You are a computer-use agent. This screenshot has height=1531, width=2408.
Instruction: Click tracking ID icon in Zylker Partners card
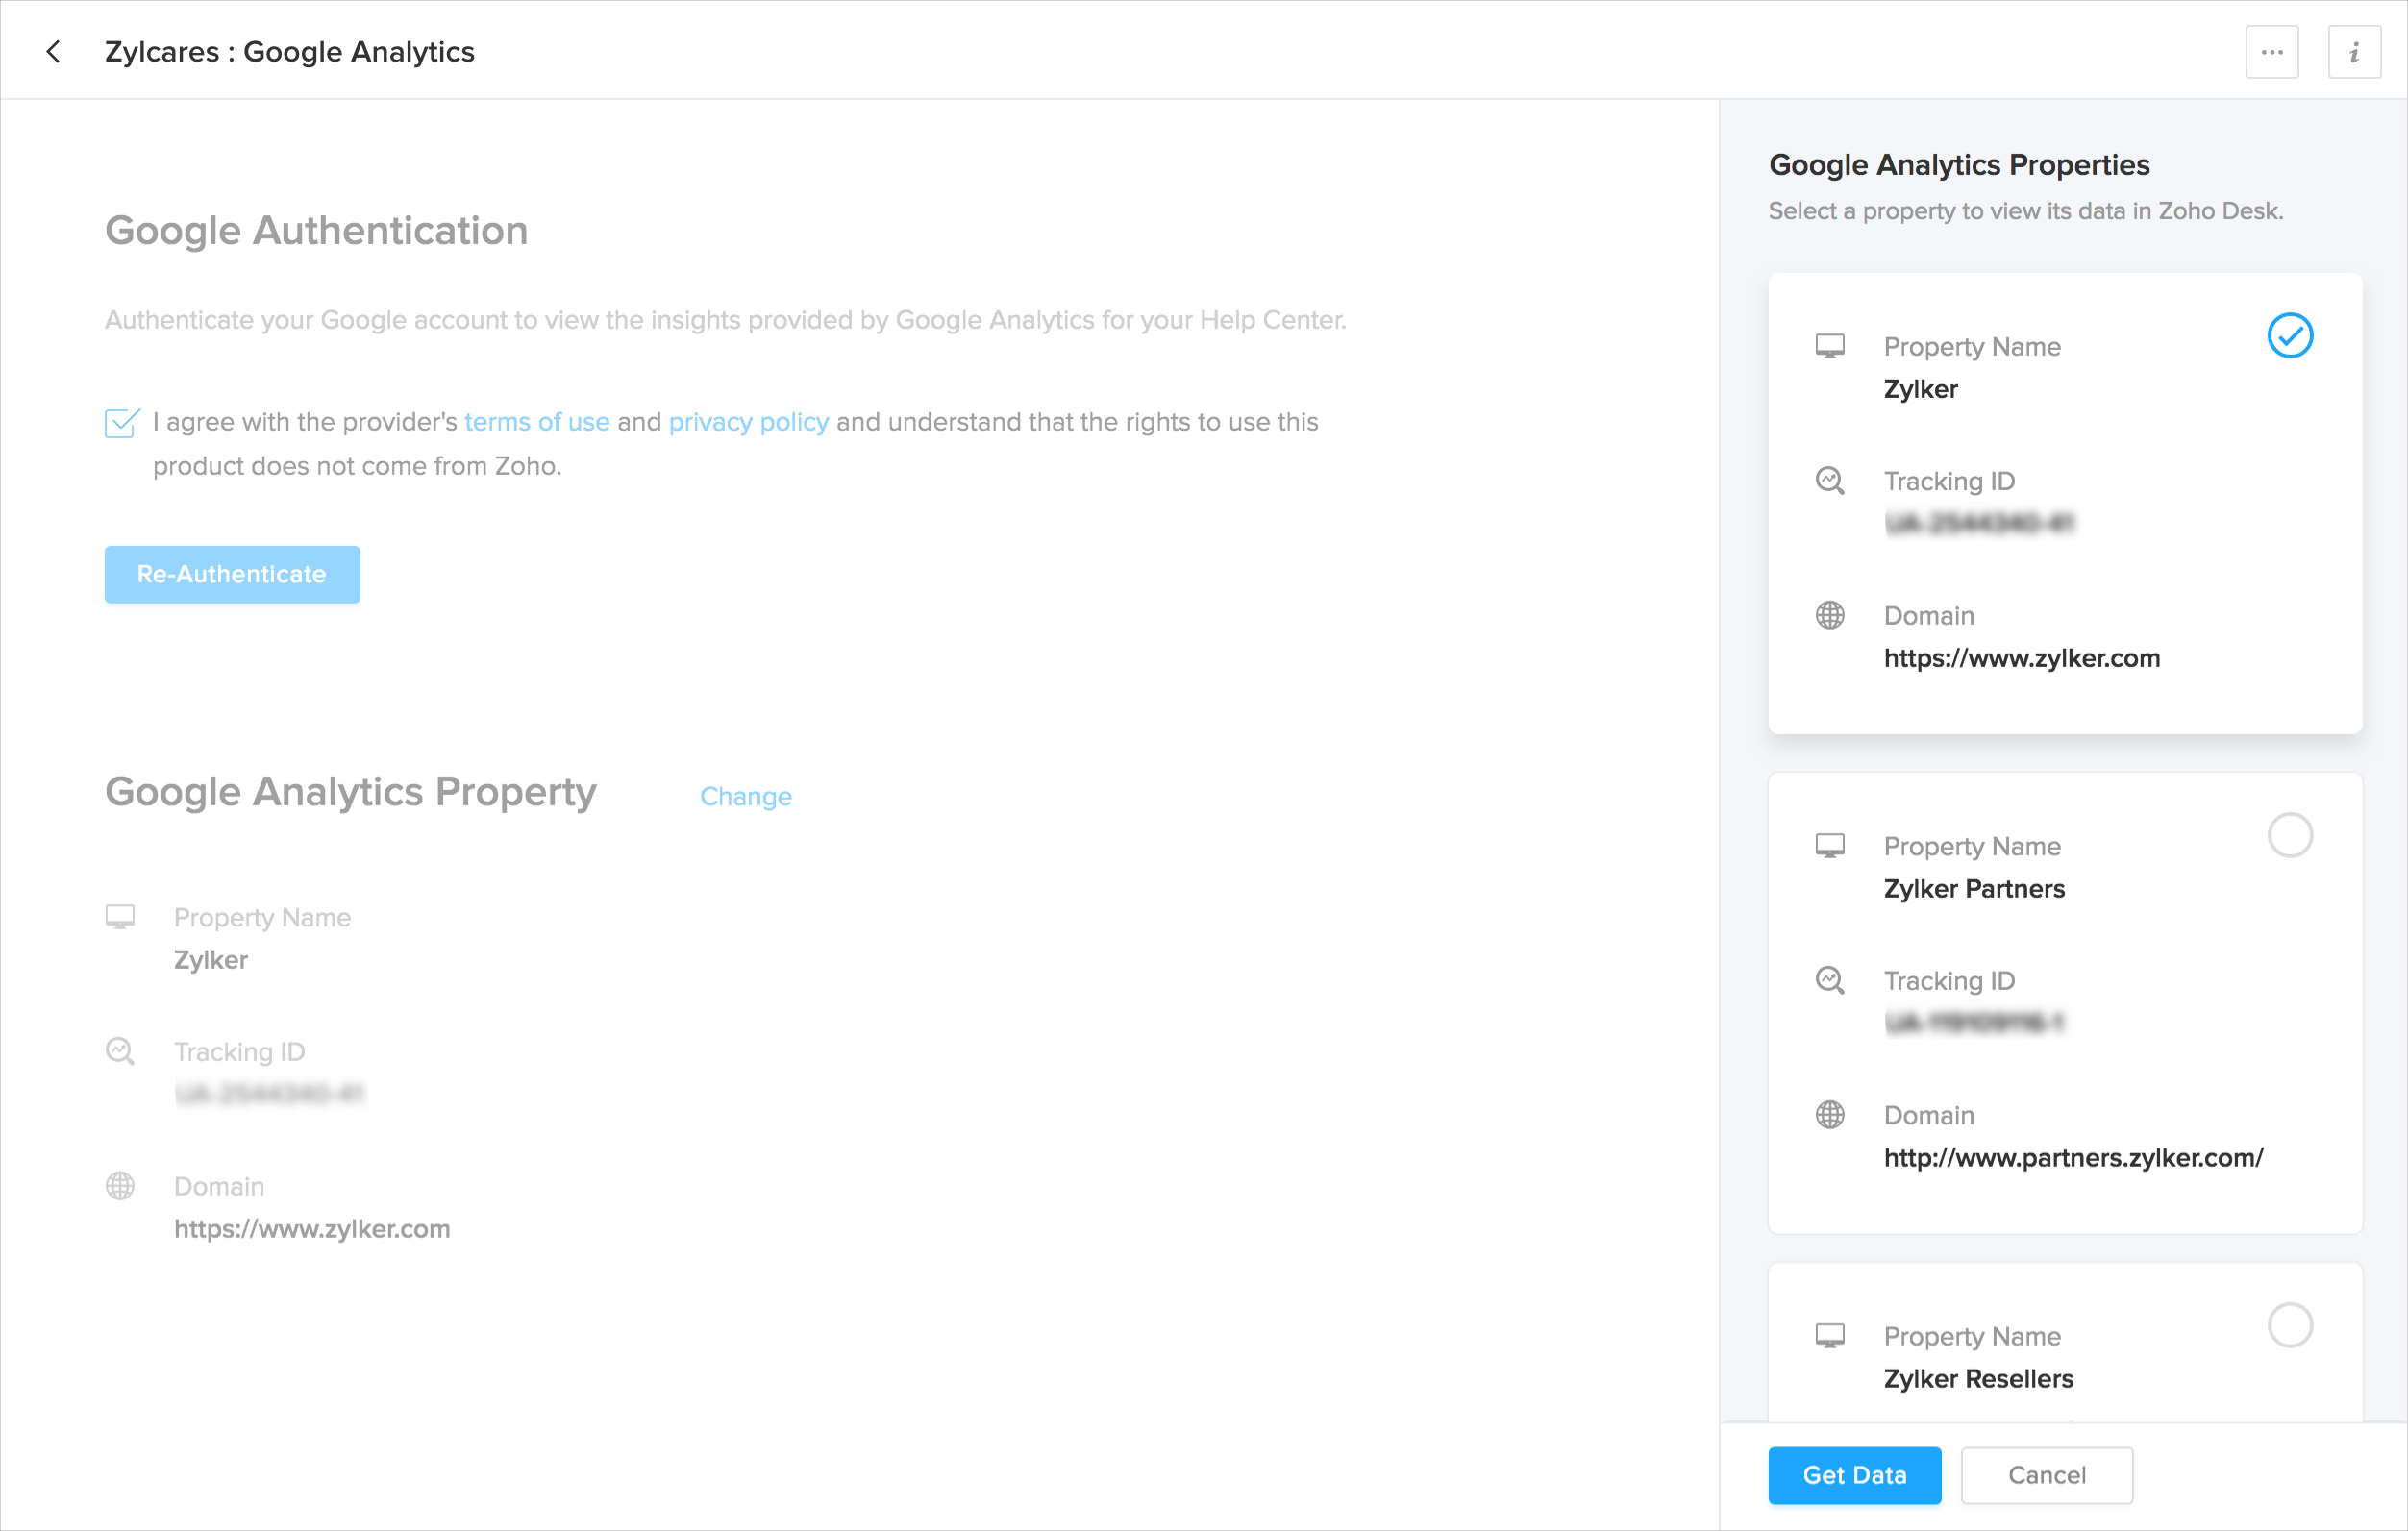[x=1829, y=980]
